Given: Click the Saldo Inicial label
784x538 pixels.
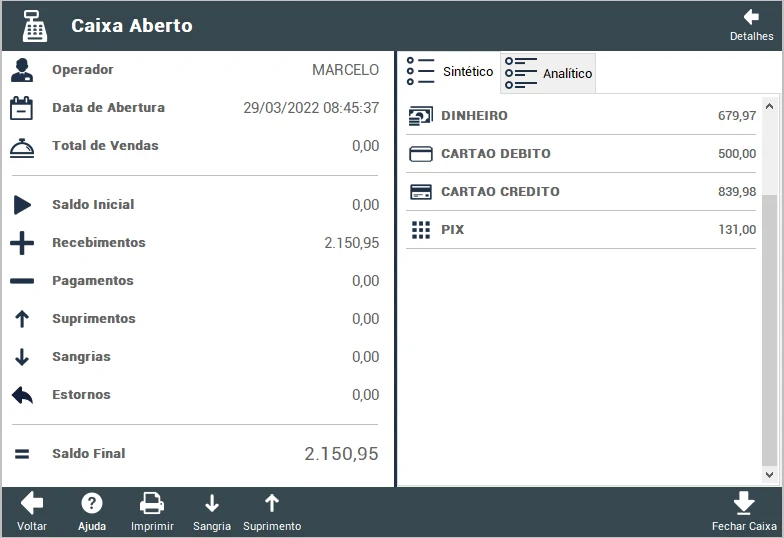Looking at the screenshot, I should [x=94, y=204].
